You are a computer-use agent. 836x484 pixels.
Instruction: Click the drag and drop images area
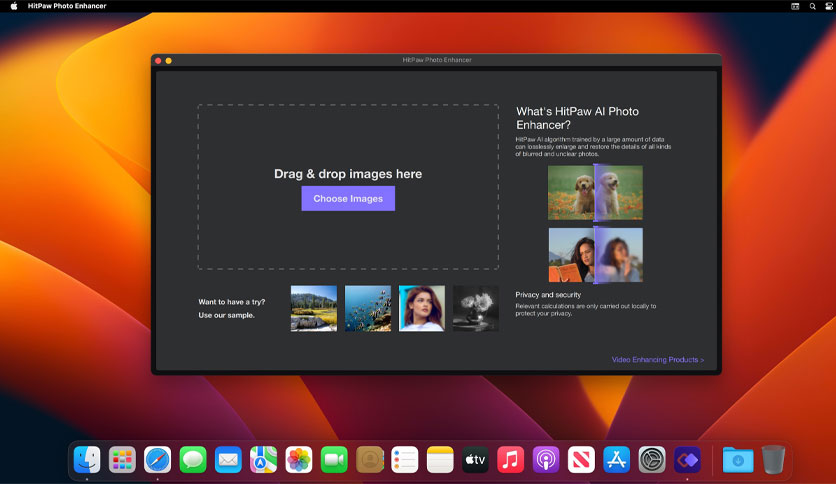[348, 187]
